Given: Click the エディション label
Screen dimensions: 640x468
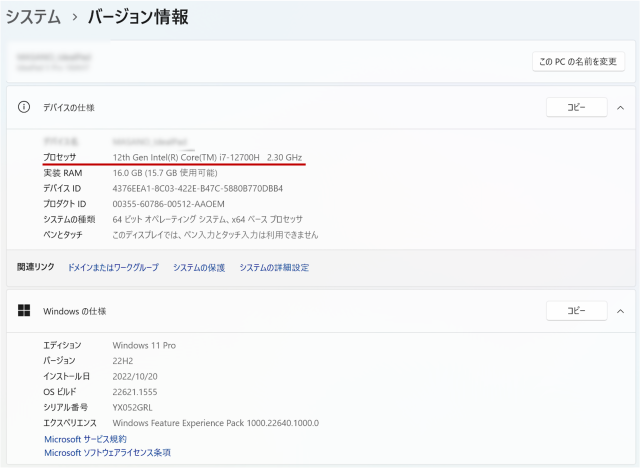Looking at the screenshot, I should [62, 345].
